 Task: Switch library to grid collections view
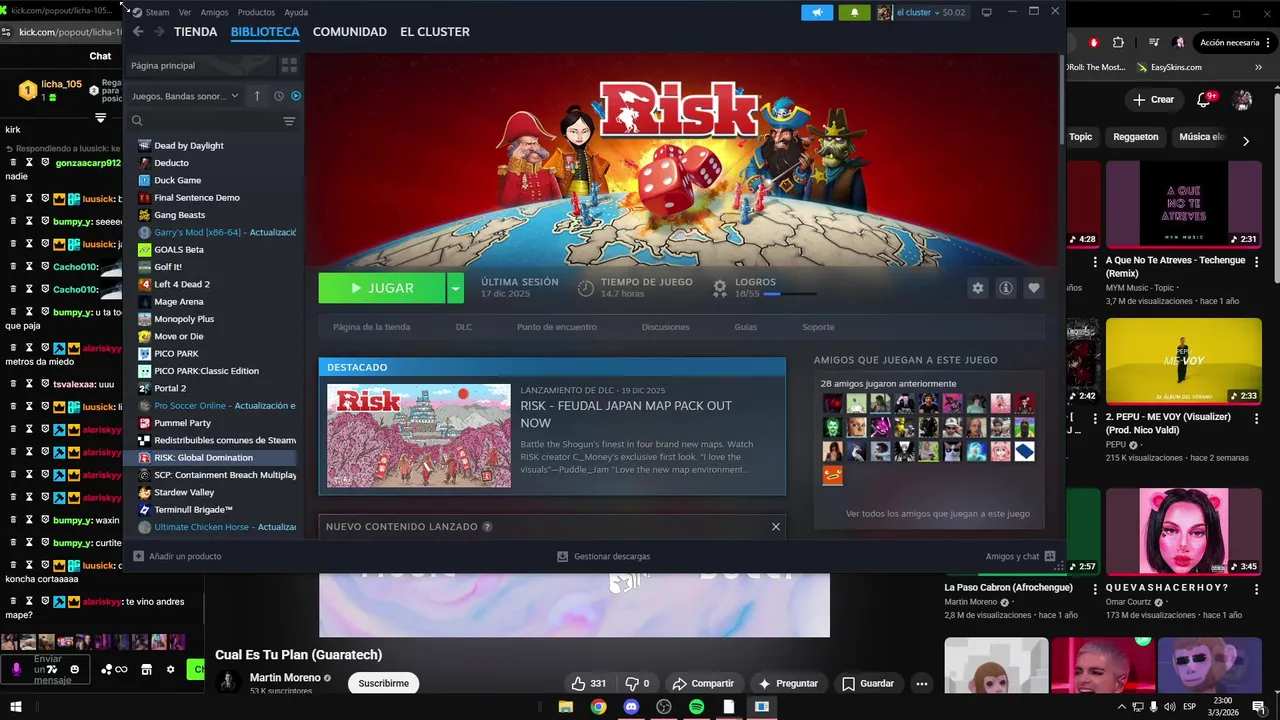coord(289,65)
